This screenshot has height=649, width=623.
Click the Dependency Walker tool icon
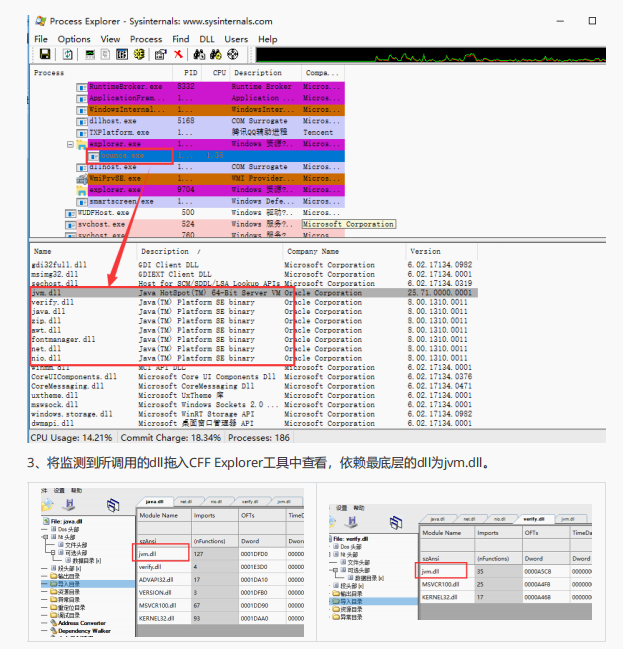point(53,631)
